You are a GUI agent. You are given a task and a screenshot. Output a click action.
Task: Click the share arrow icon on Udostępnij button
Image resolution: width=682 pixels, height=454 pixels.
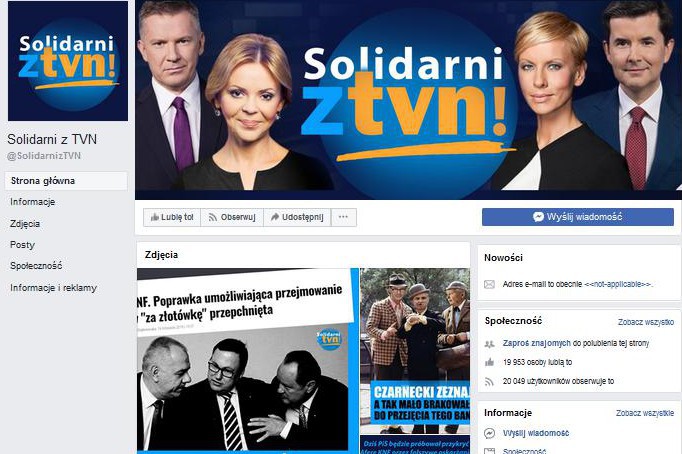pyautogui.click(x=274, y=217)
